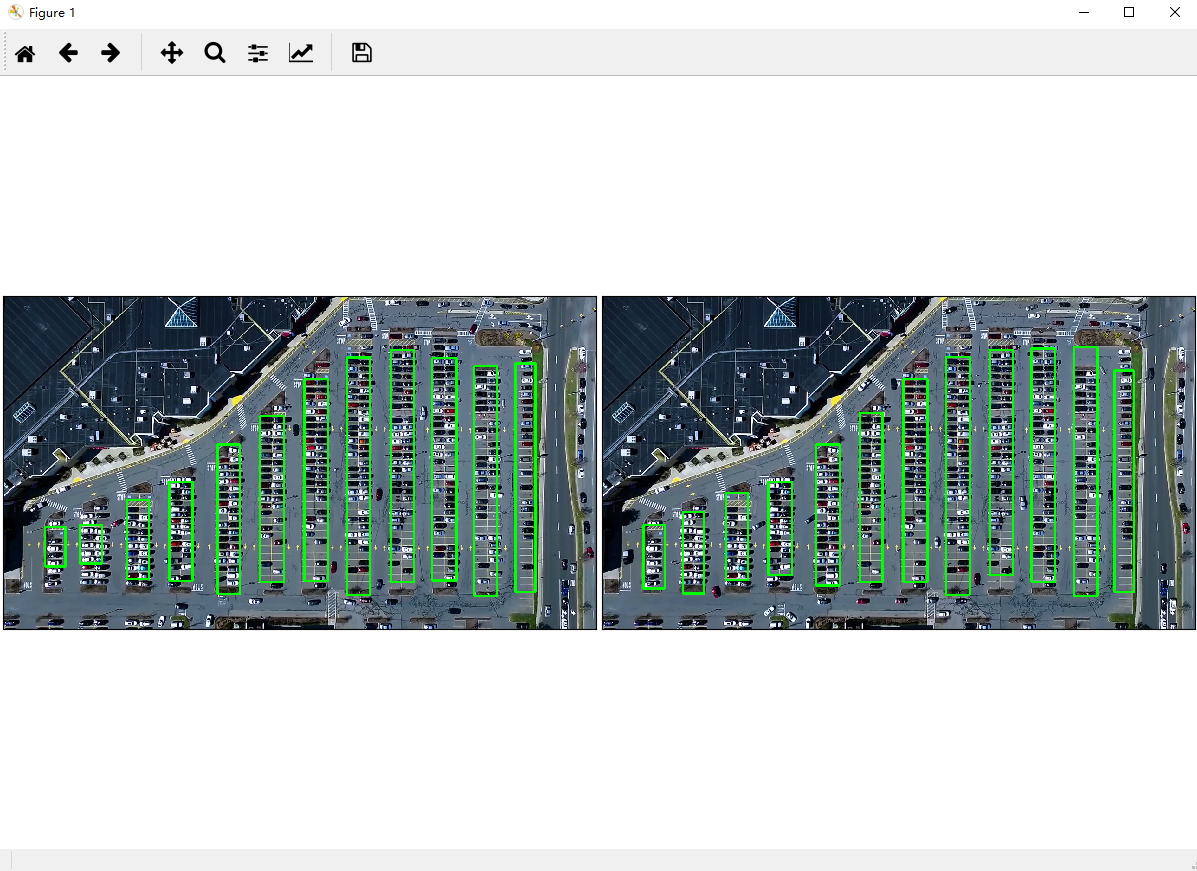1197x871 pixels.
Task: Click the left parking lot image
Action: (300, 463)
